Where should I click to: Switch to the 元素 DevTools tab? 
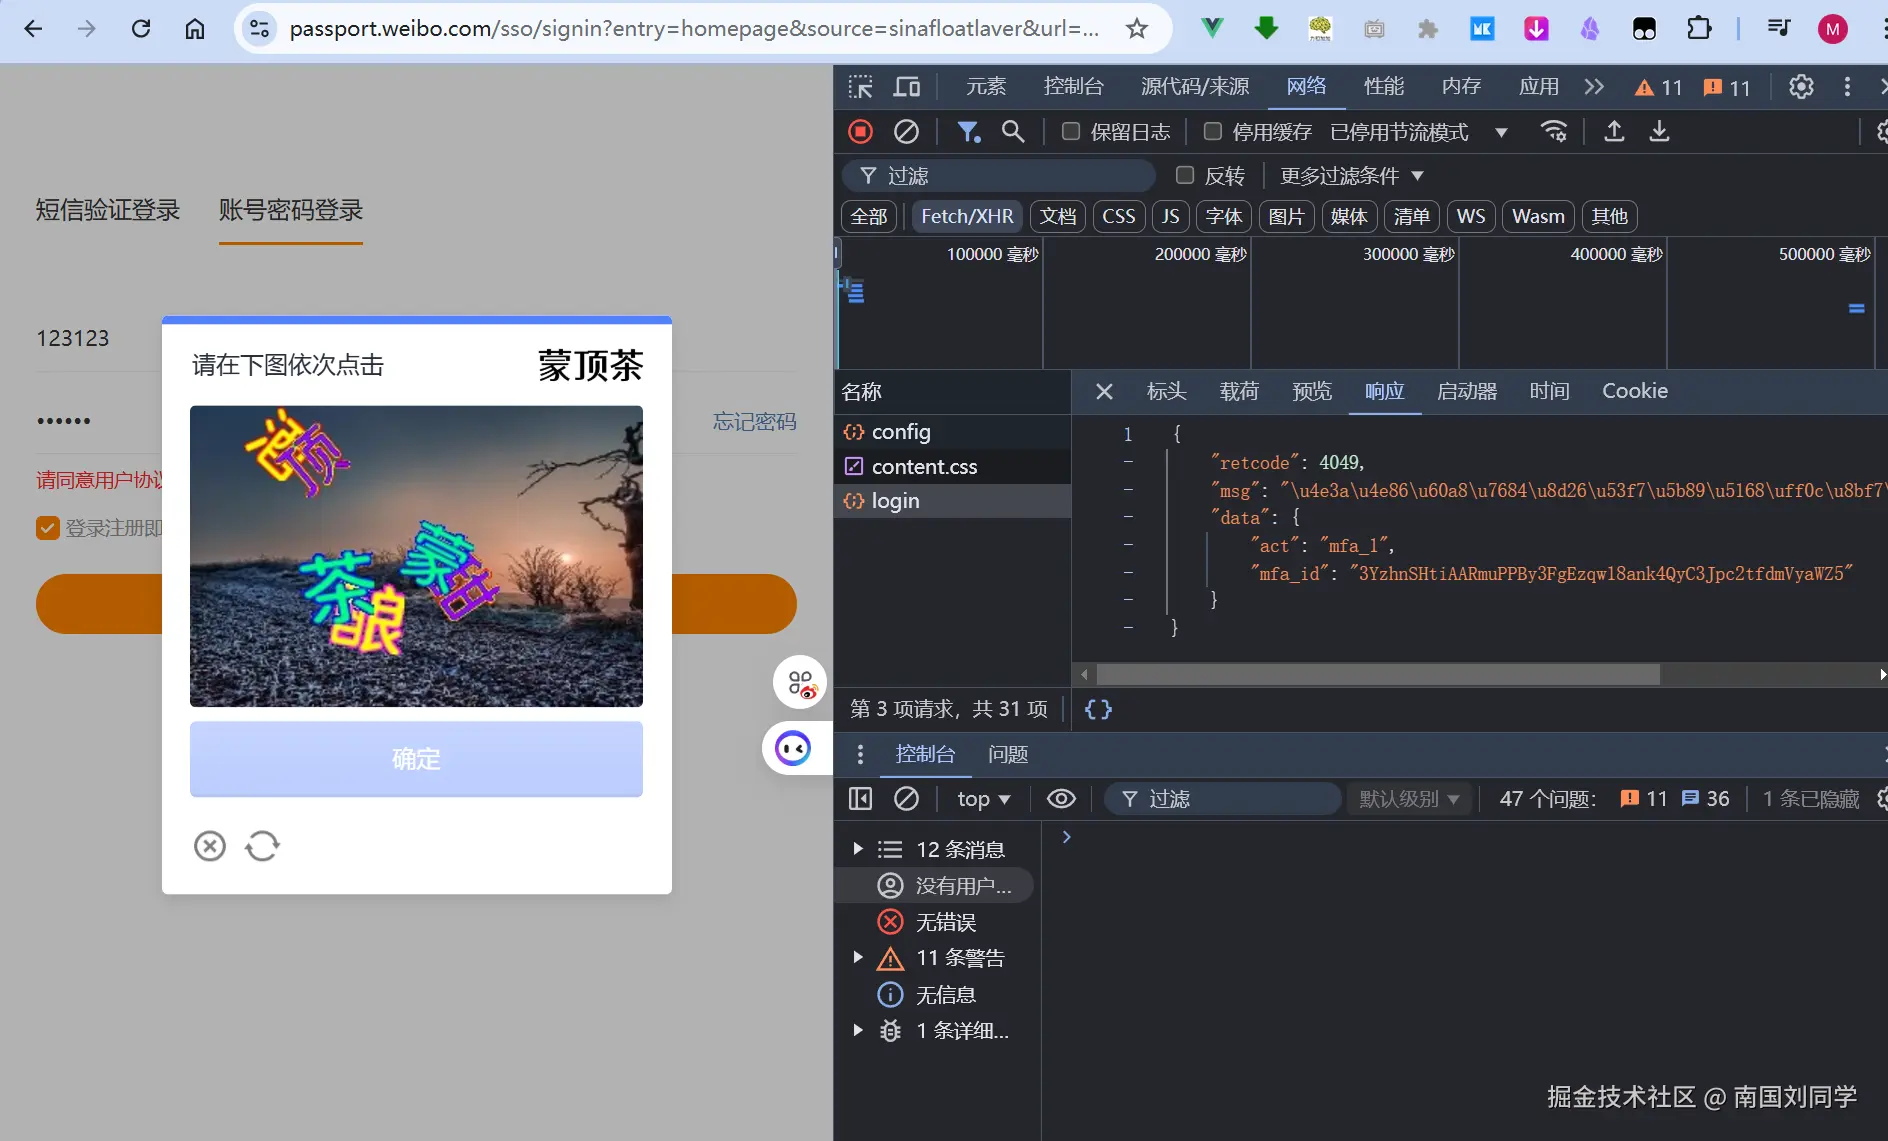[x=985, y=87]
